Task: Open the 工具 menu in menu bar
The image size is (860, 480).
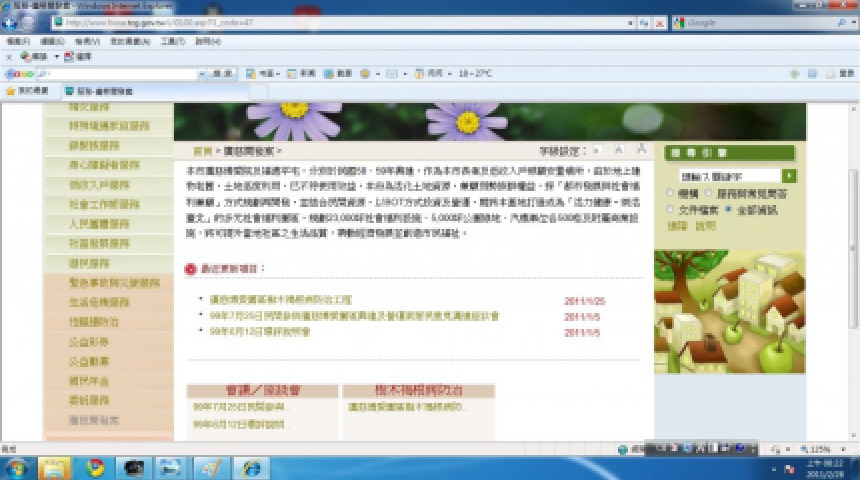Action: [x=172, y=41]
